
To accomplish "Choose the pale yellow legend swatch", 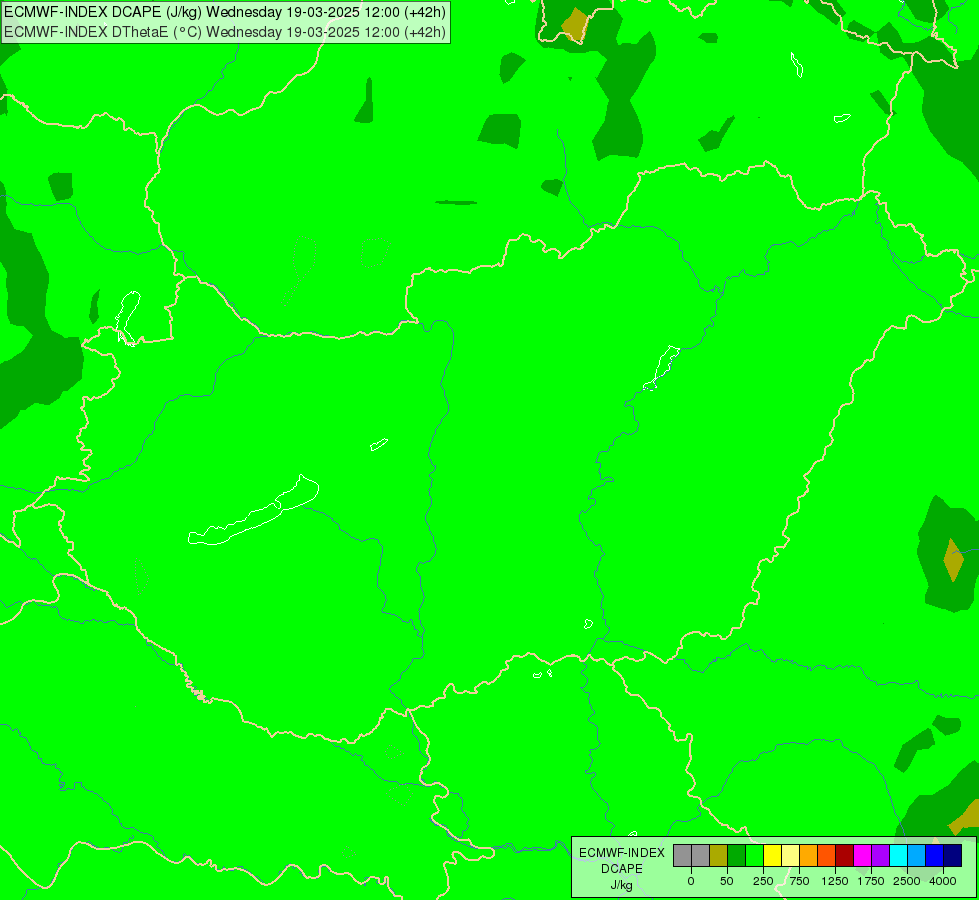I will tap(791, 856).
